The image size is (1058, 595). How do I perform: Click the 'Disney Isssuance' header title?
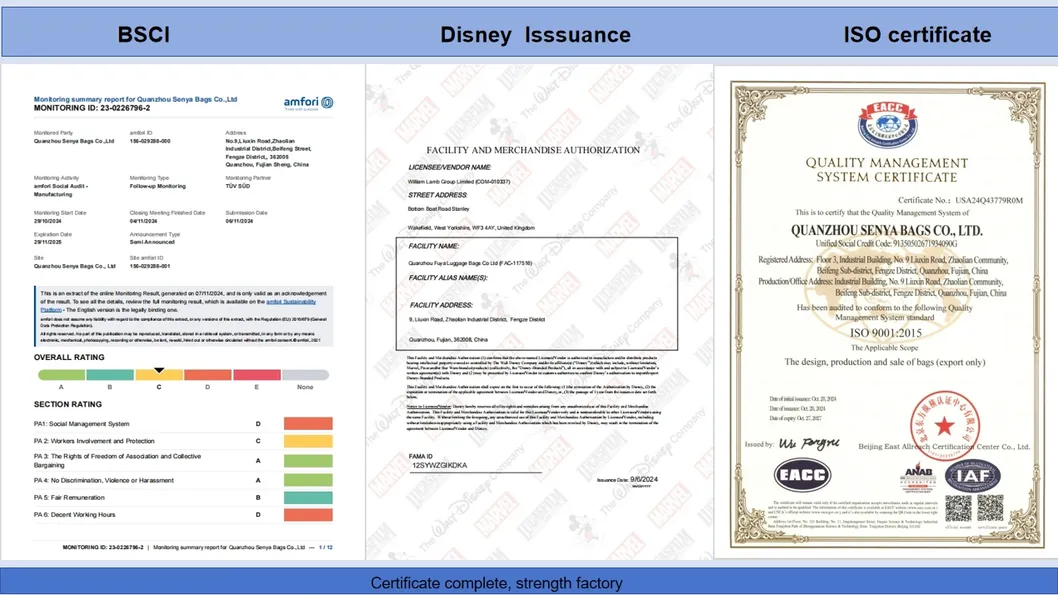[x=535, y=34]
